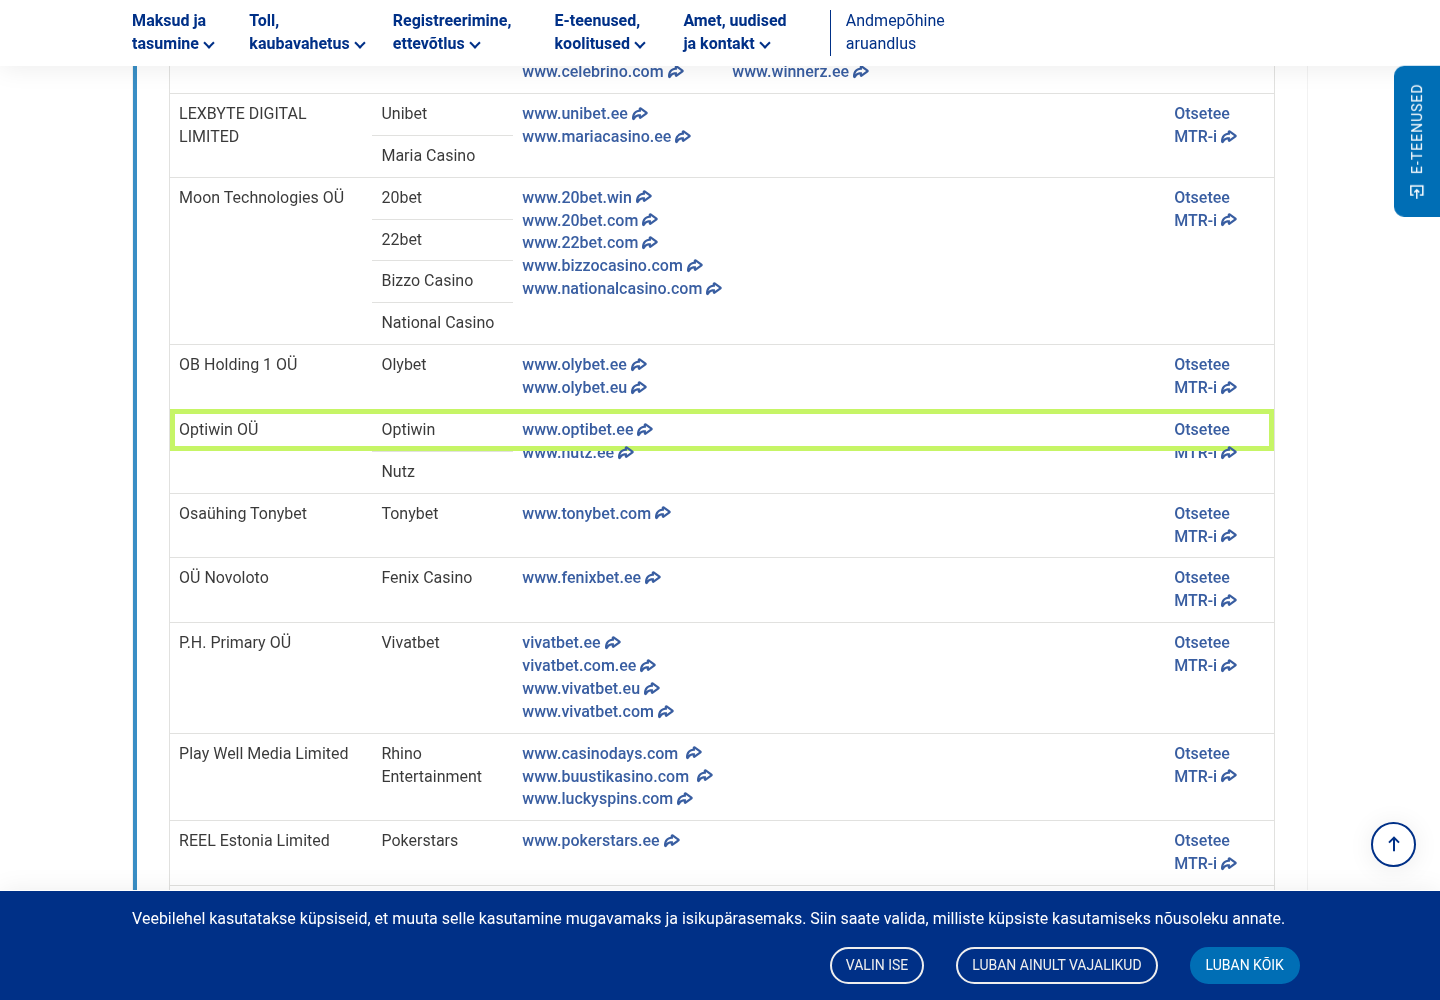The width and height of the screenshot is (1440, 1000).
Task: Open www.bizzocasino.com link
Action: tap(612, 266)
